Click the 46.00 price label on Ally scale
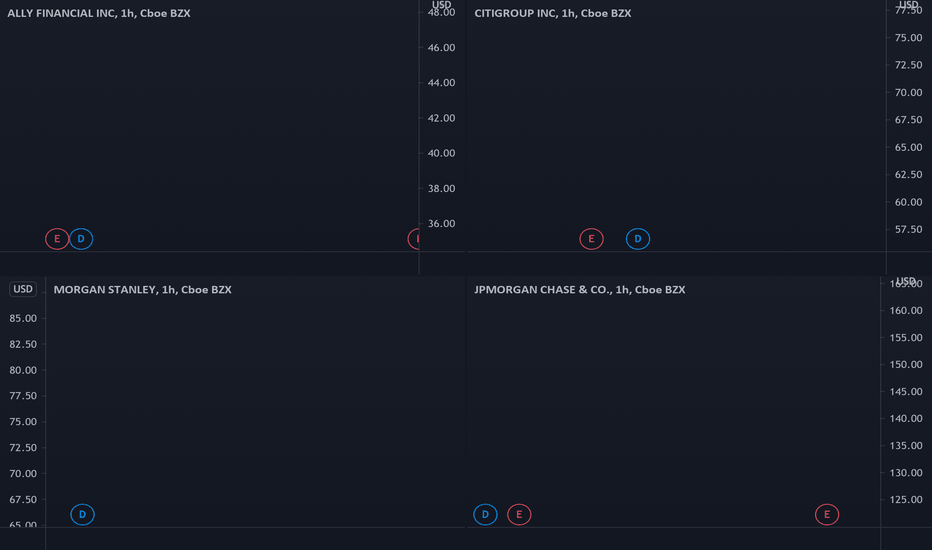The width and height of the screenshot is (932, 550). (x=442, y=48)
